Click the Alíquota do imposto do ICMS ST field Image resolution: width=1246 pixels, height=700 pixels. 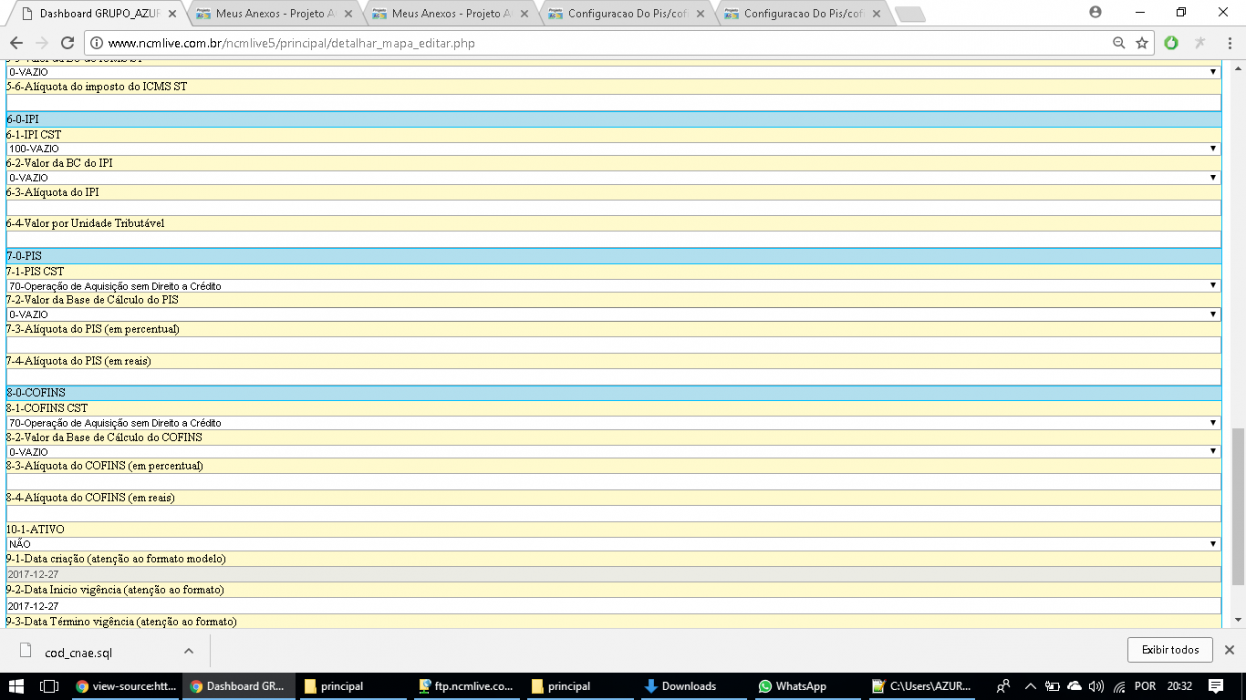pos(613,102)
